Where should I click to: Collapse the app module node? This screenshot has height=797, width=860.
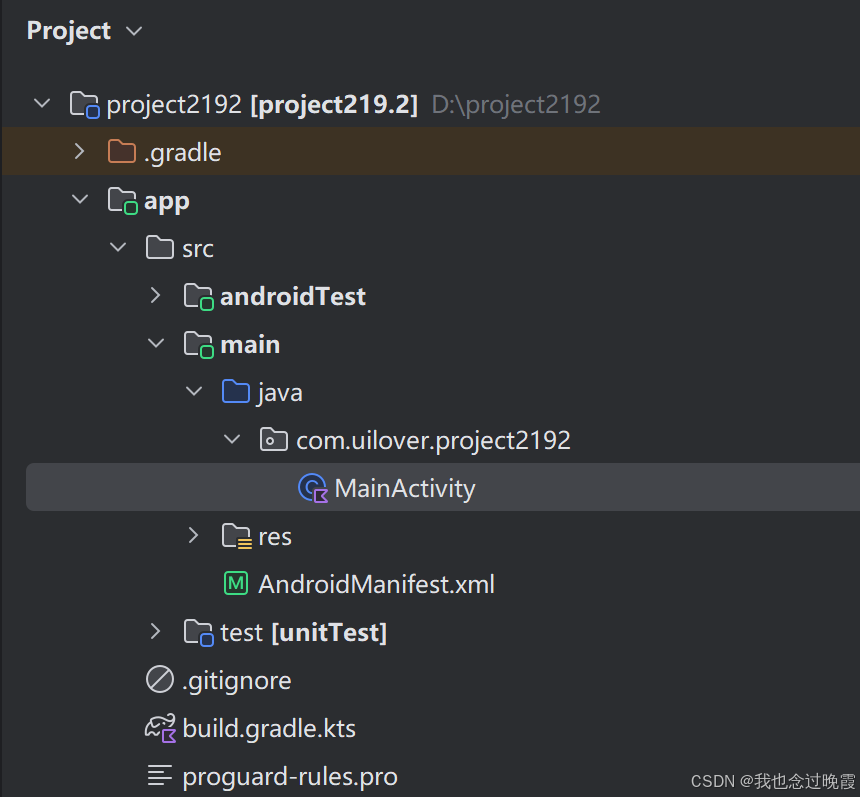pos(80,200)
